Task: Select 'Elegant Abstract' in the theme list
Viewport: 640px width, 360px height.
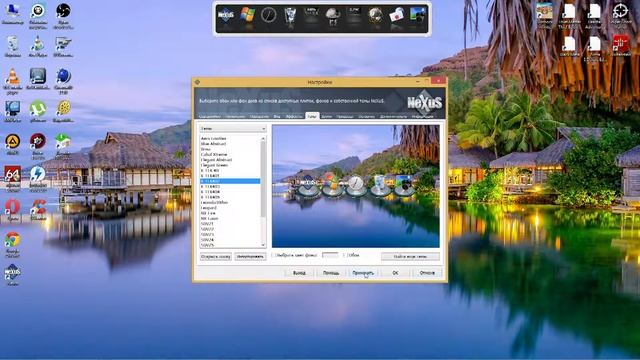Action: coord(230,160)
